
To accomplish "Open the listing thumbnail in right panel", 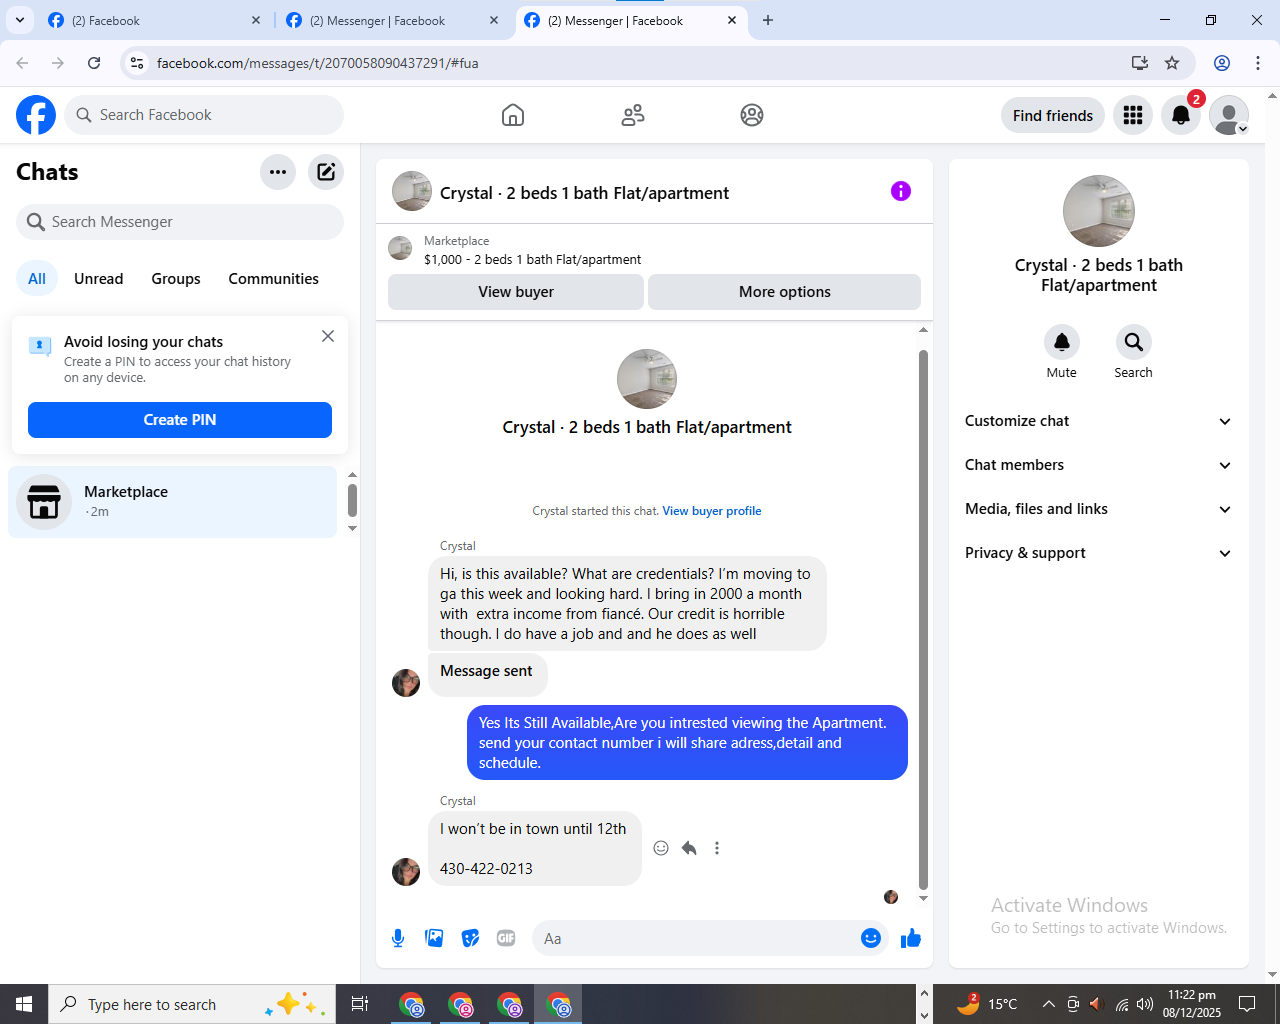I will tap(1099, 211).
